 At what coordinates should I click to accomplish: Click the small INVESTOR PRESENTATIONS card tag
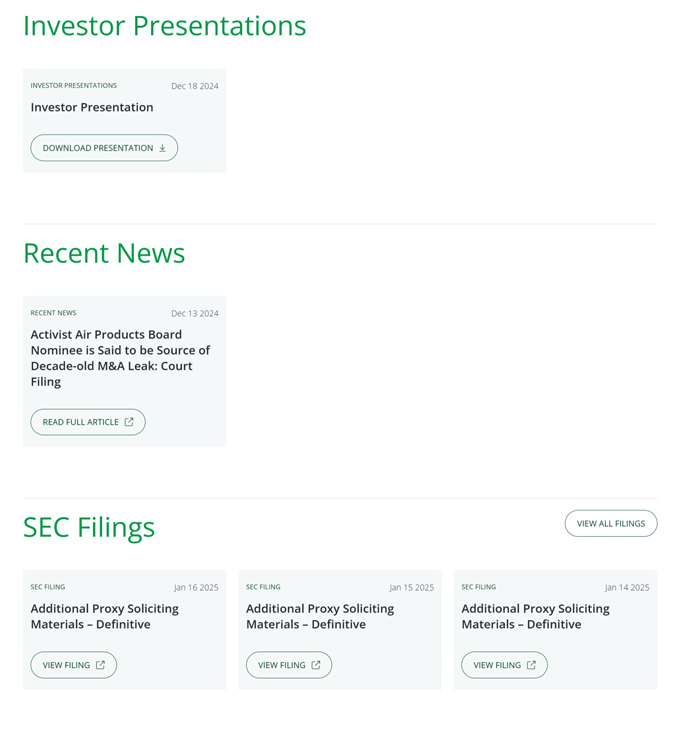tap(73, 86)
